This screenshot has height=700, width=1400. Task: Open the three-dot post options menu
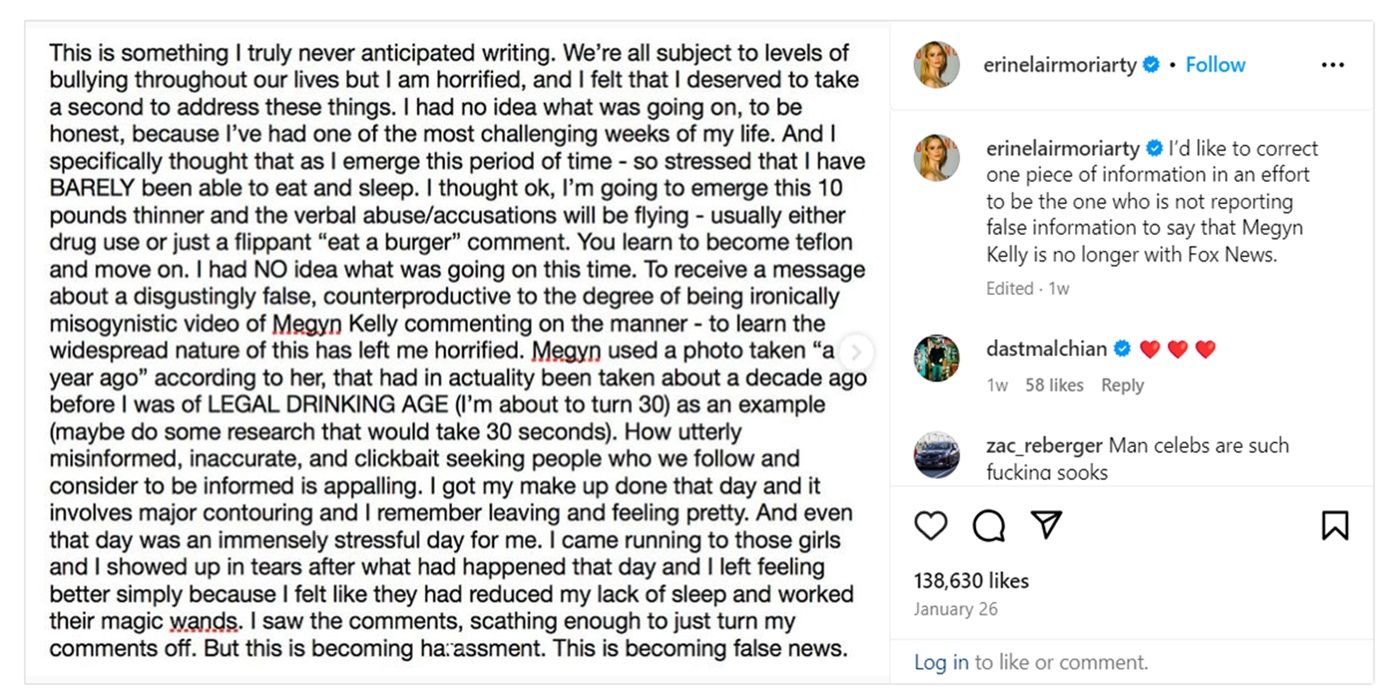point(1333,63)
